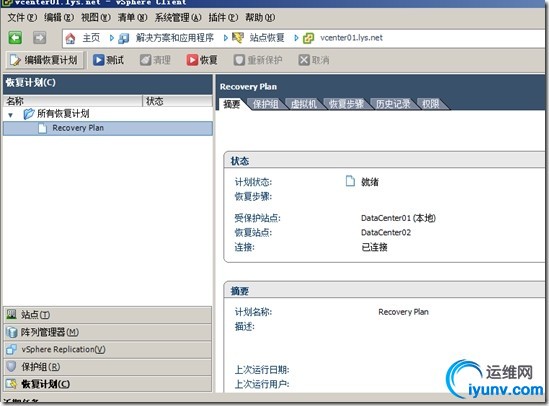Open the 阵列管理器(M) navigation panel
Image resolution: width=549 pixels, height=406 pixels.
(x=107, y=332)
